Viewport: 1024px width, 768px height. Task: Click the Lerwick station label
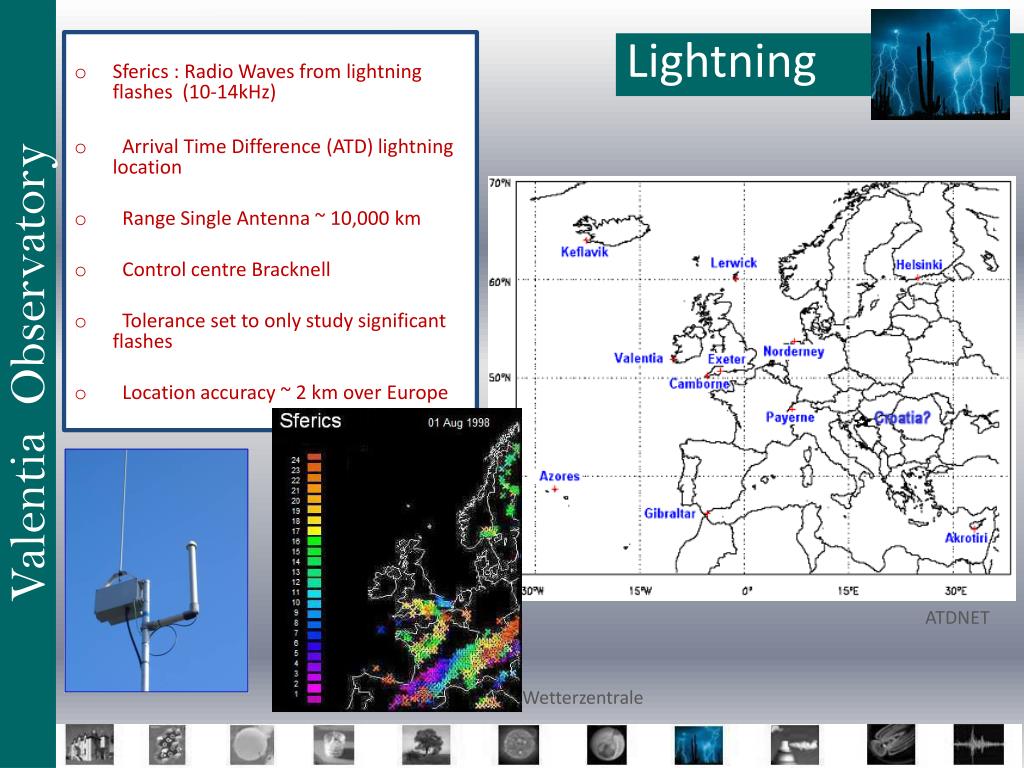[733, 263]
